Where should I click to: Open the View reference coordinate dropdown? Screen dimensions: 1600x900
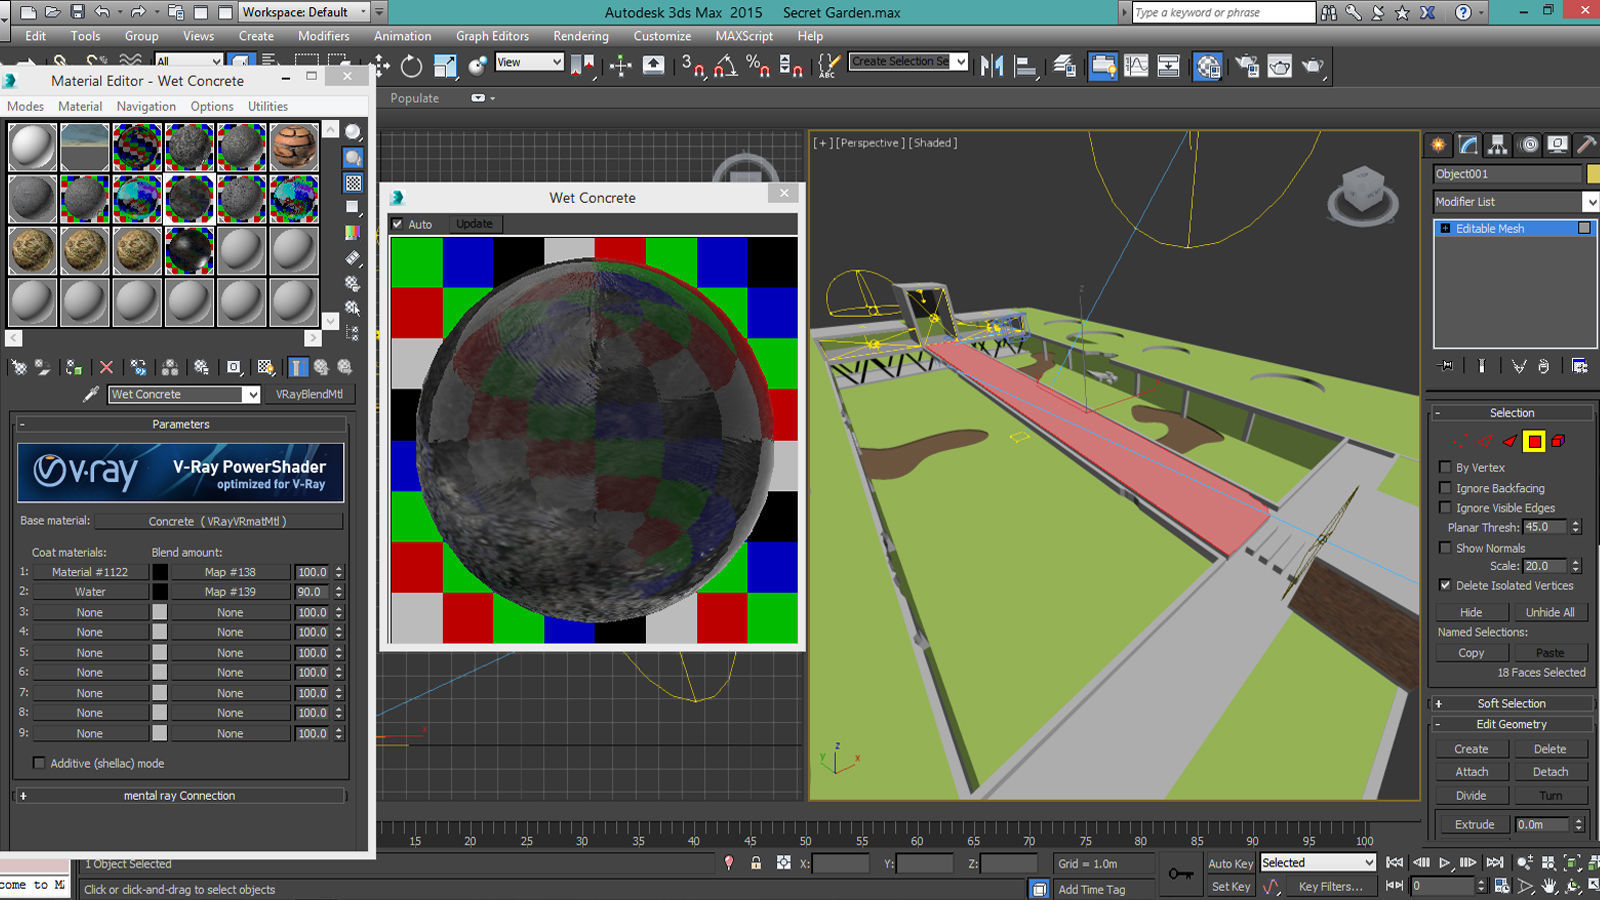pyautogui.click(x=530, y=62)
